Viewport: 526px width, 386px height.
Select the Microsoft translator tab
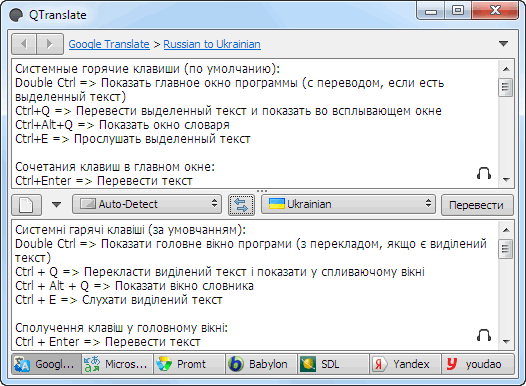click(117, 364)
